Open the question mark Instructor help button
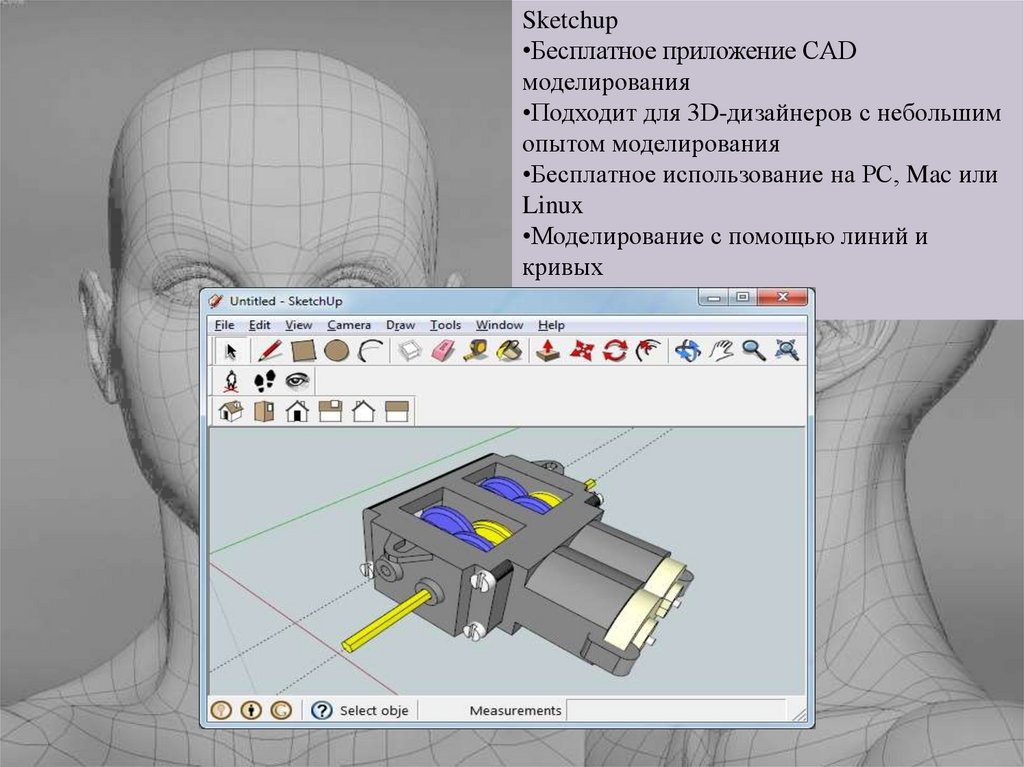1024x767 pixels. coord(321,710)
